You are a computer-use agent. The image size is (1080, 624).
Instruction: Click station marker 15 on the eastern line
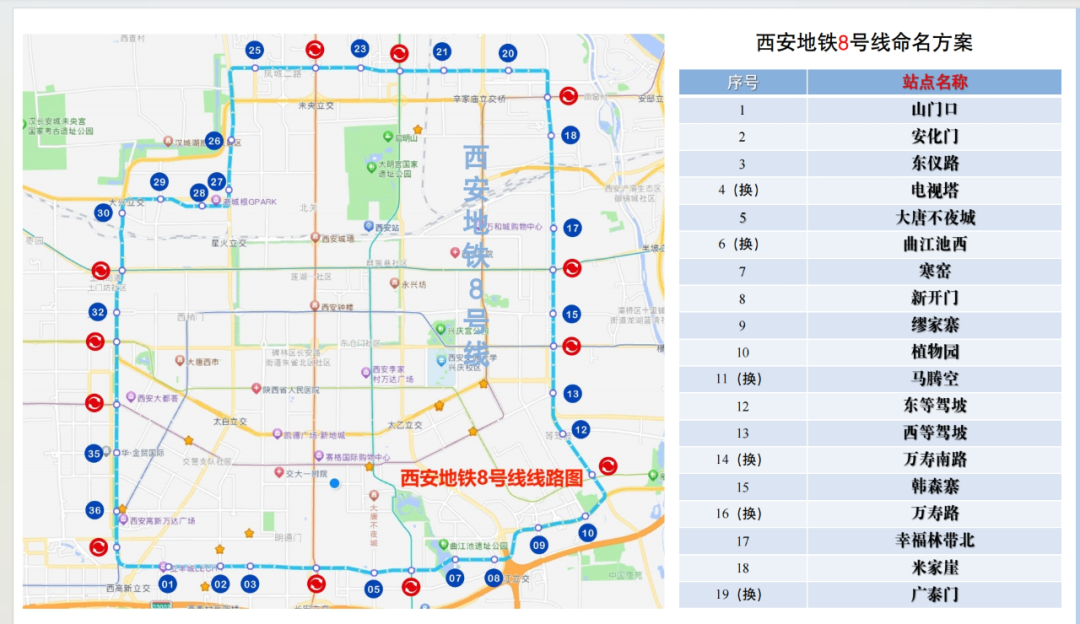(572, 315)
